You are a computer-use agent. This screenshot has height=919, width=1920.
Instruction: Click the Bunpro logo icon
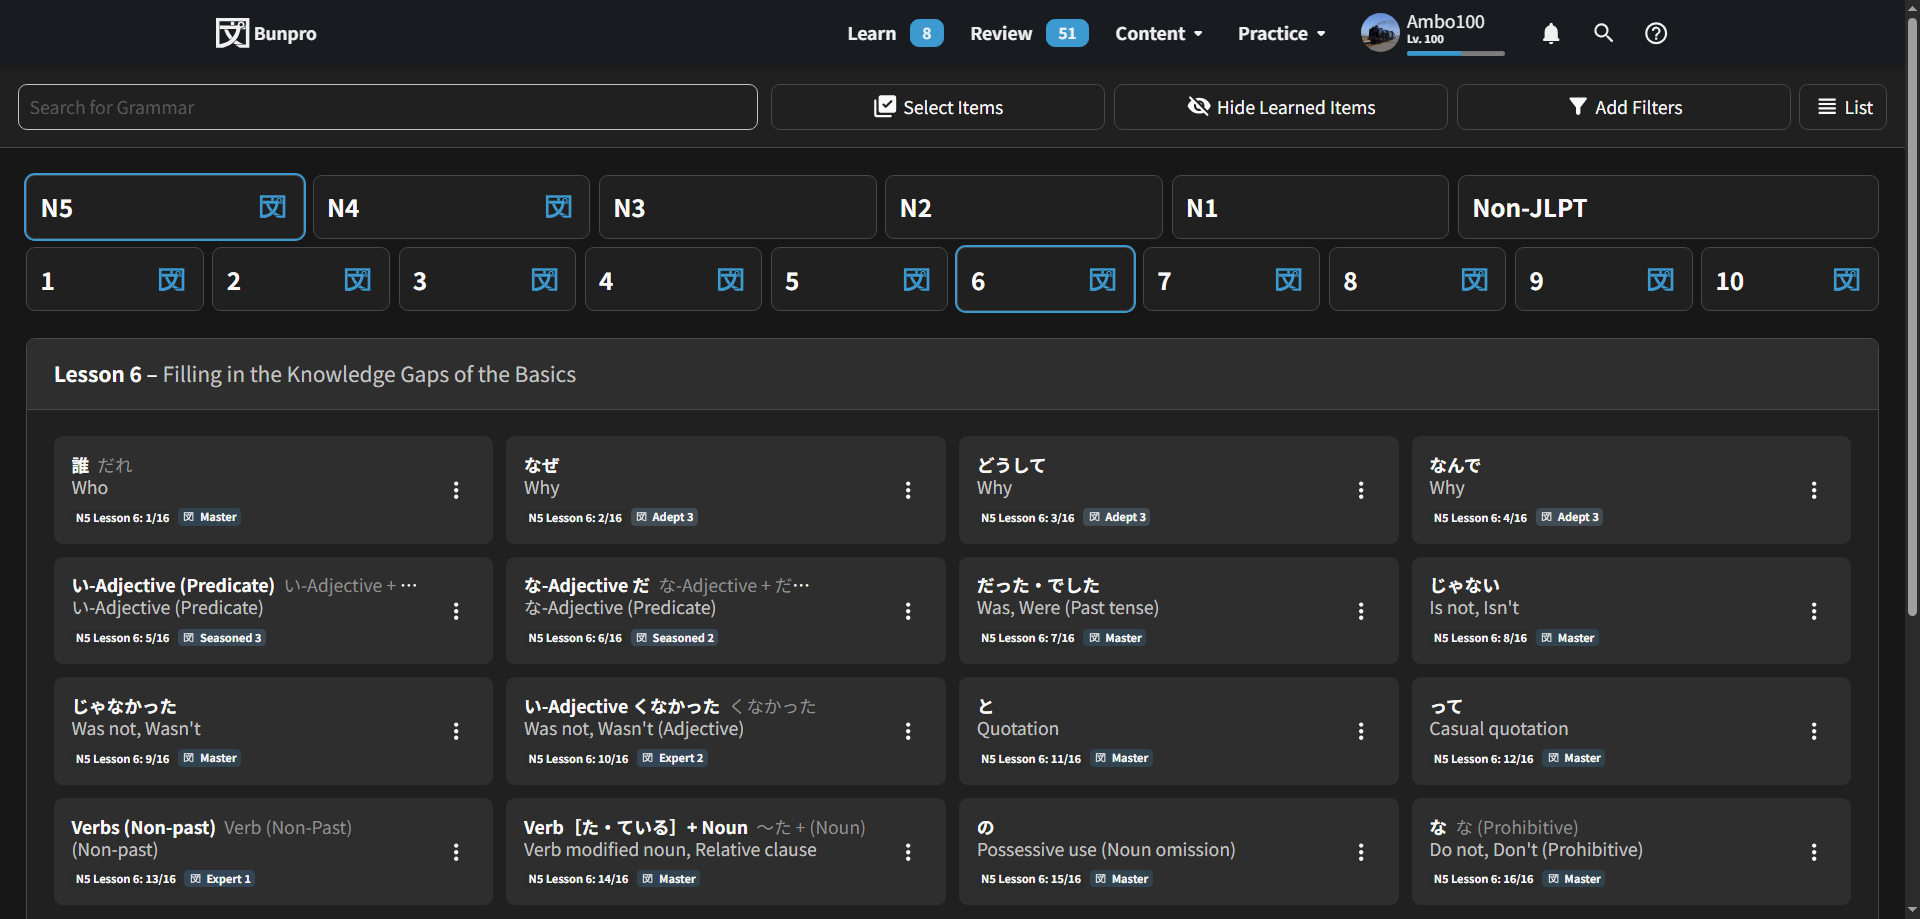[x=232, y=33]
